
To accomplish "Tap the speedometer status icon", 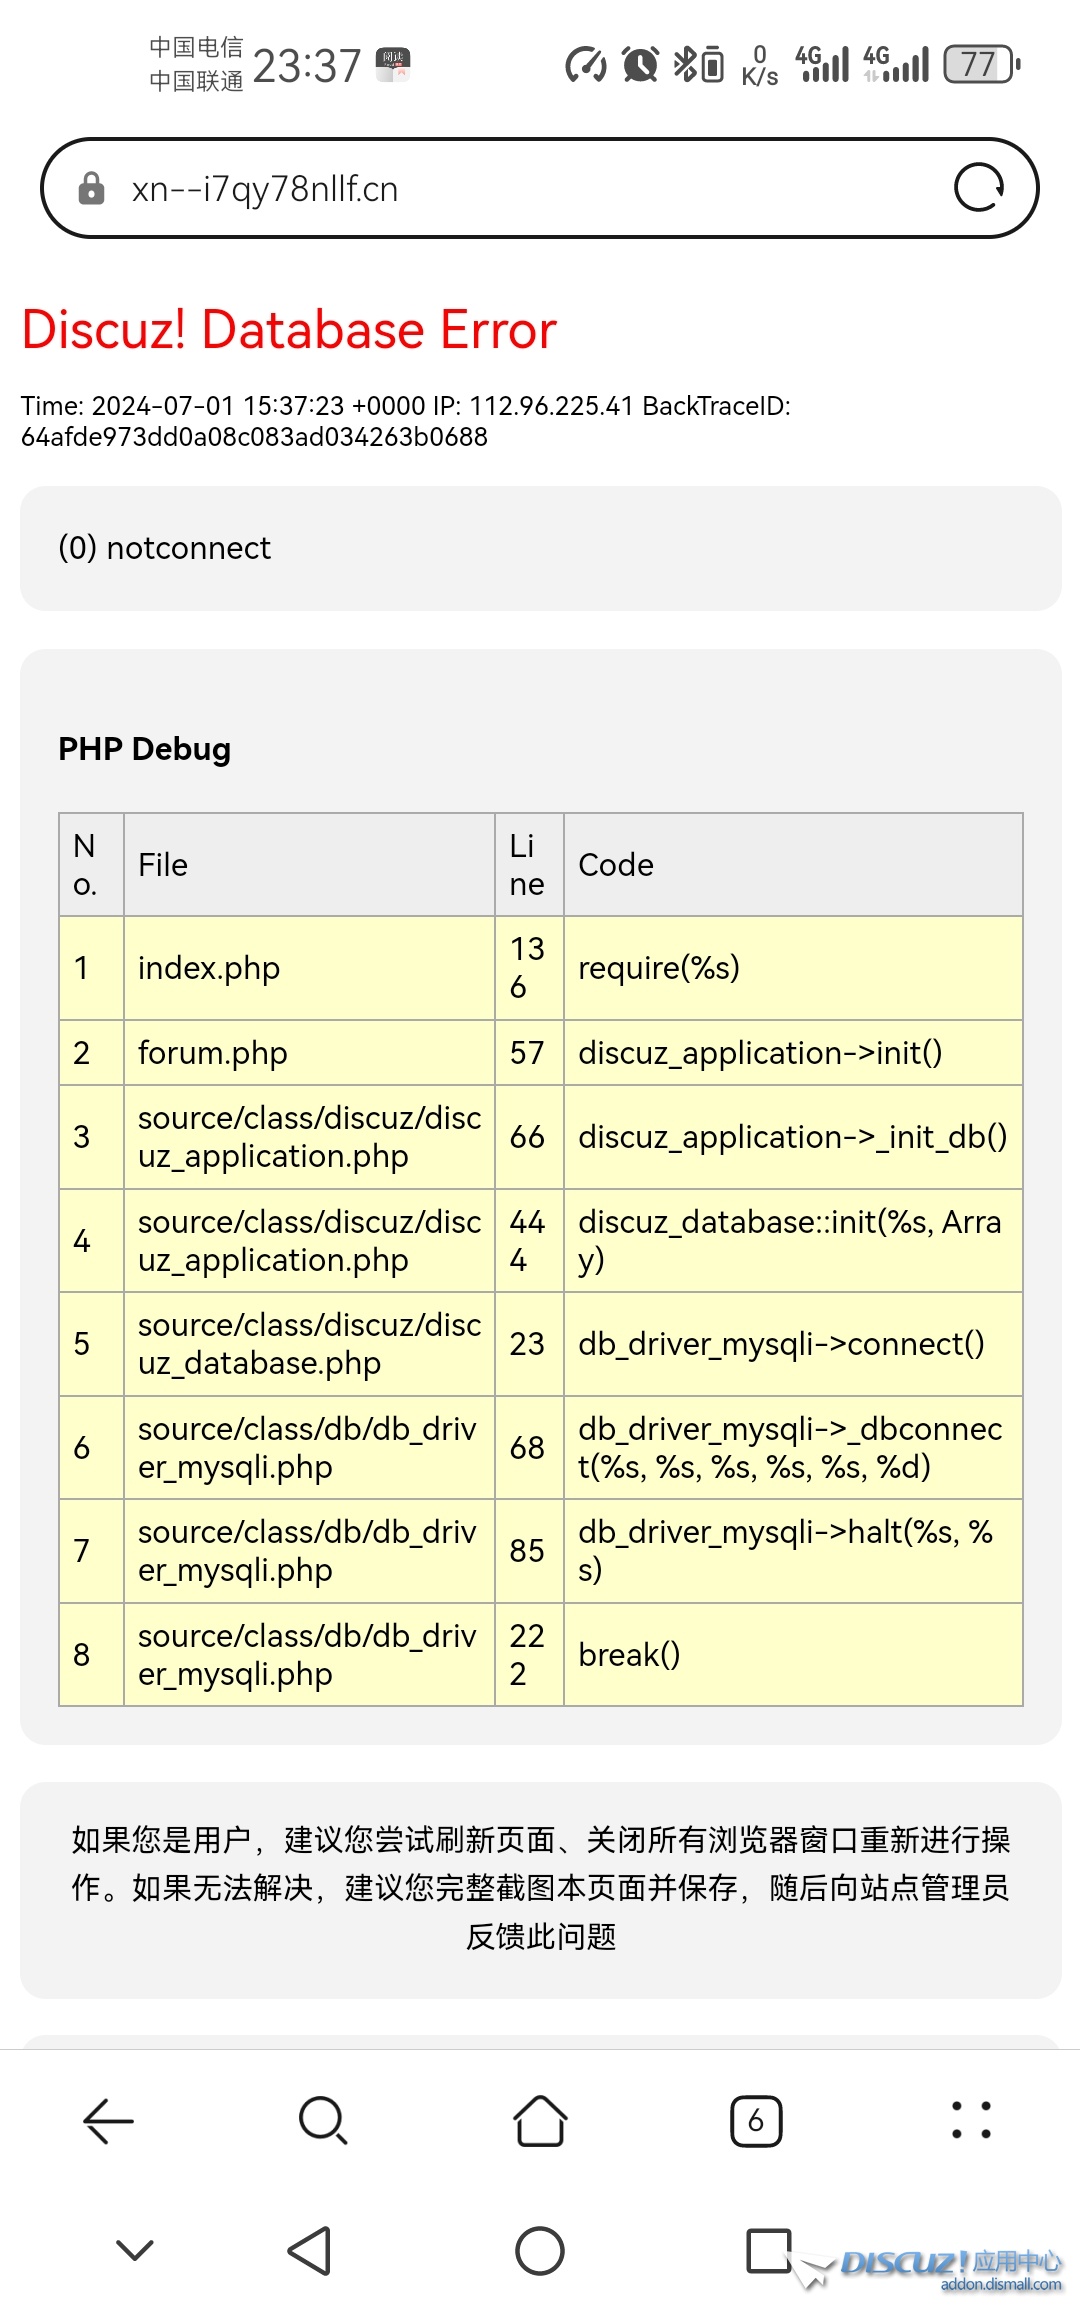I will click(586, 65).
